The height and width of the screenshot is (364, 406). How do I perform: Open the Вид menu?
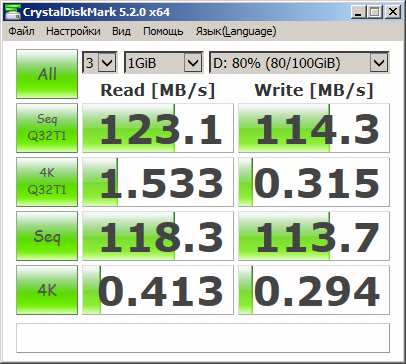click(x=121, y=31)
